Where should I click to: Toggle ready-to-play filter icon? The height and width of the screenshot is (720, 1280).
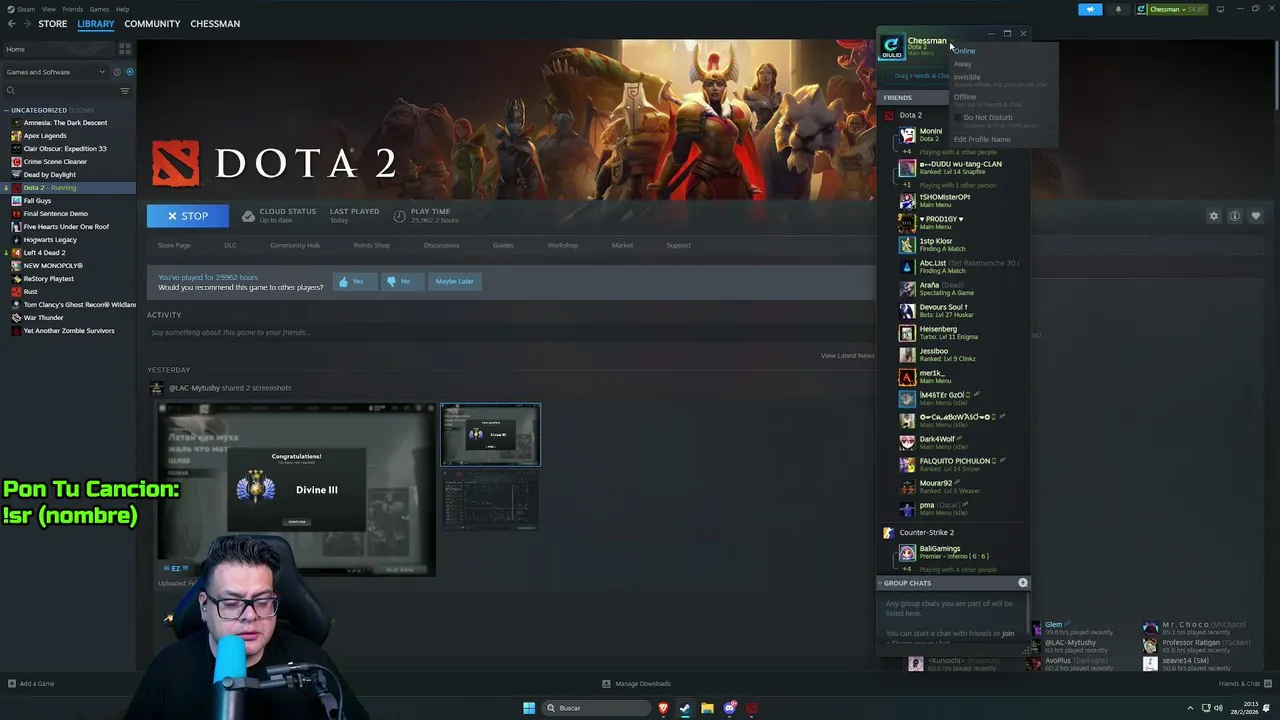[129, 72]
